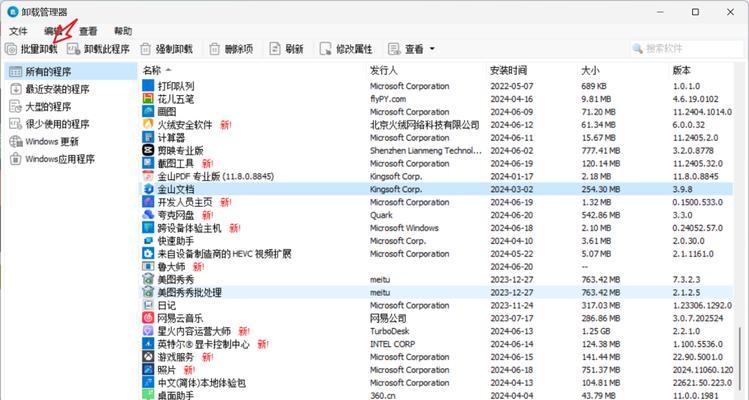Viewport: 749px width, 400px height.
Task: Maximize the 卸载管理器 window
Action: (696, 12)
